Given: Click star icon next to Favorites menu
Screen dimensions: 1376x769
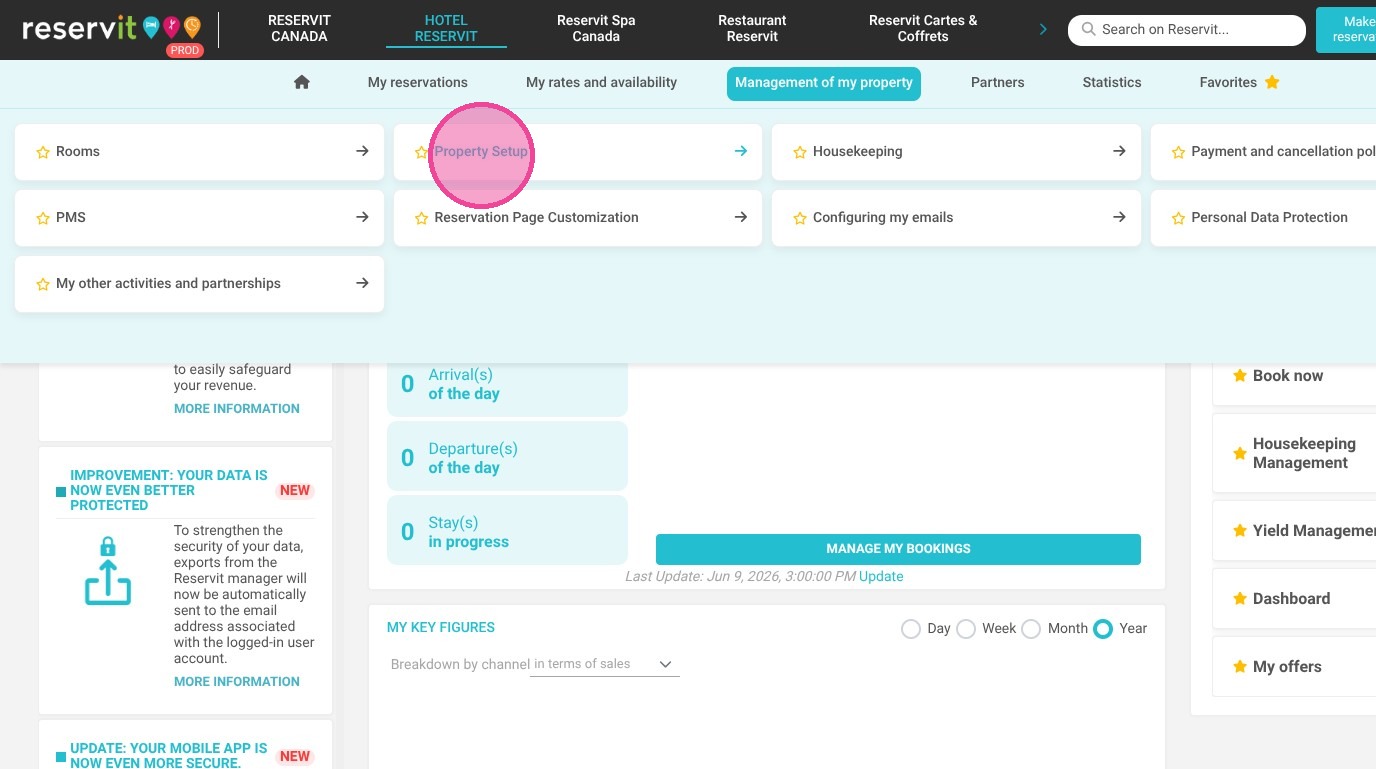Looking at the screenshot, I should (x=1272, y=82).
